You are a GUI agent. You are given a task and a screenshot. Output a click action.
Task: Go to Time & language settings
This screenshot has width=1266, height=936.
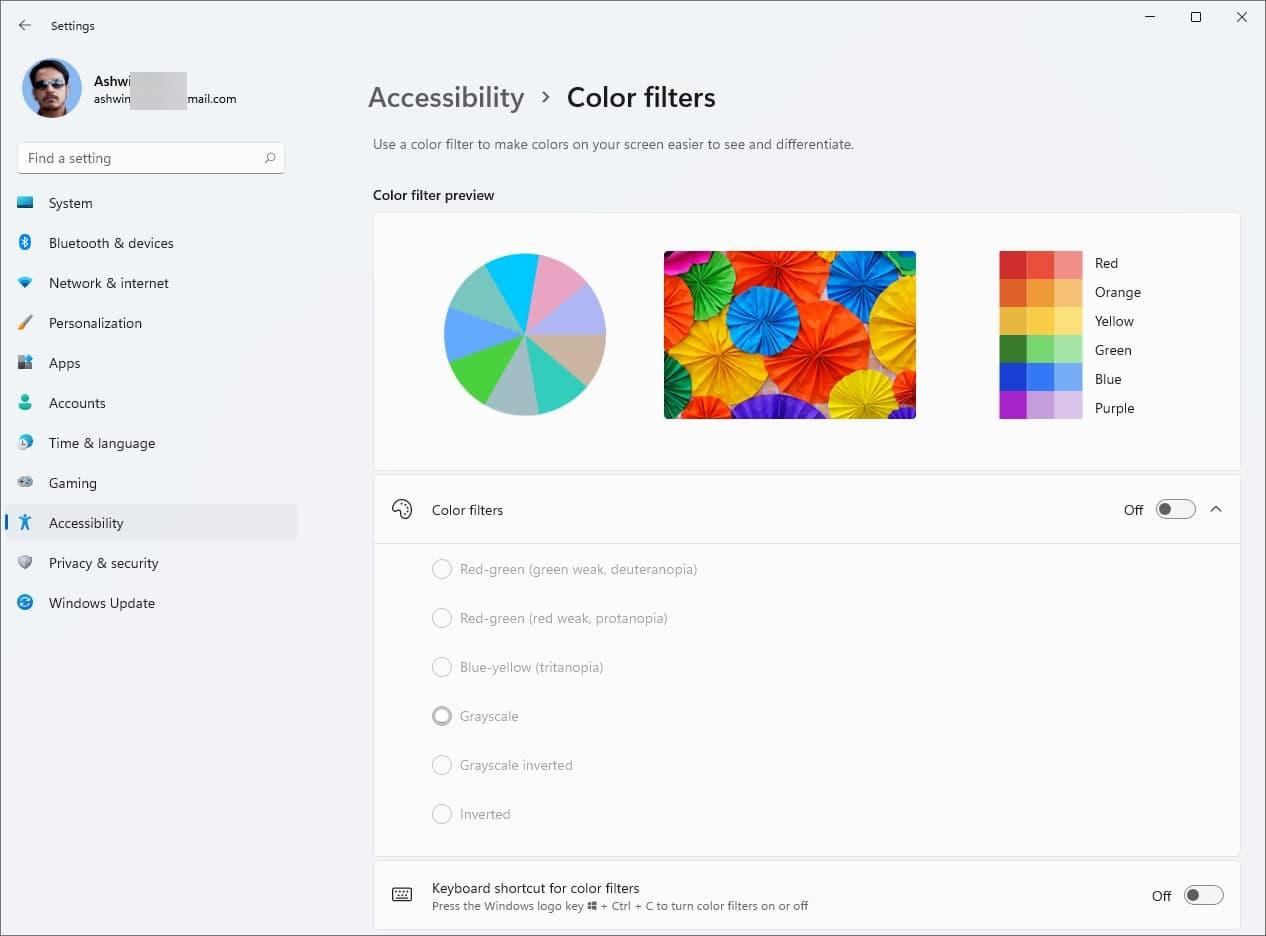(101, 443)
